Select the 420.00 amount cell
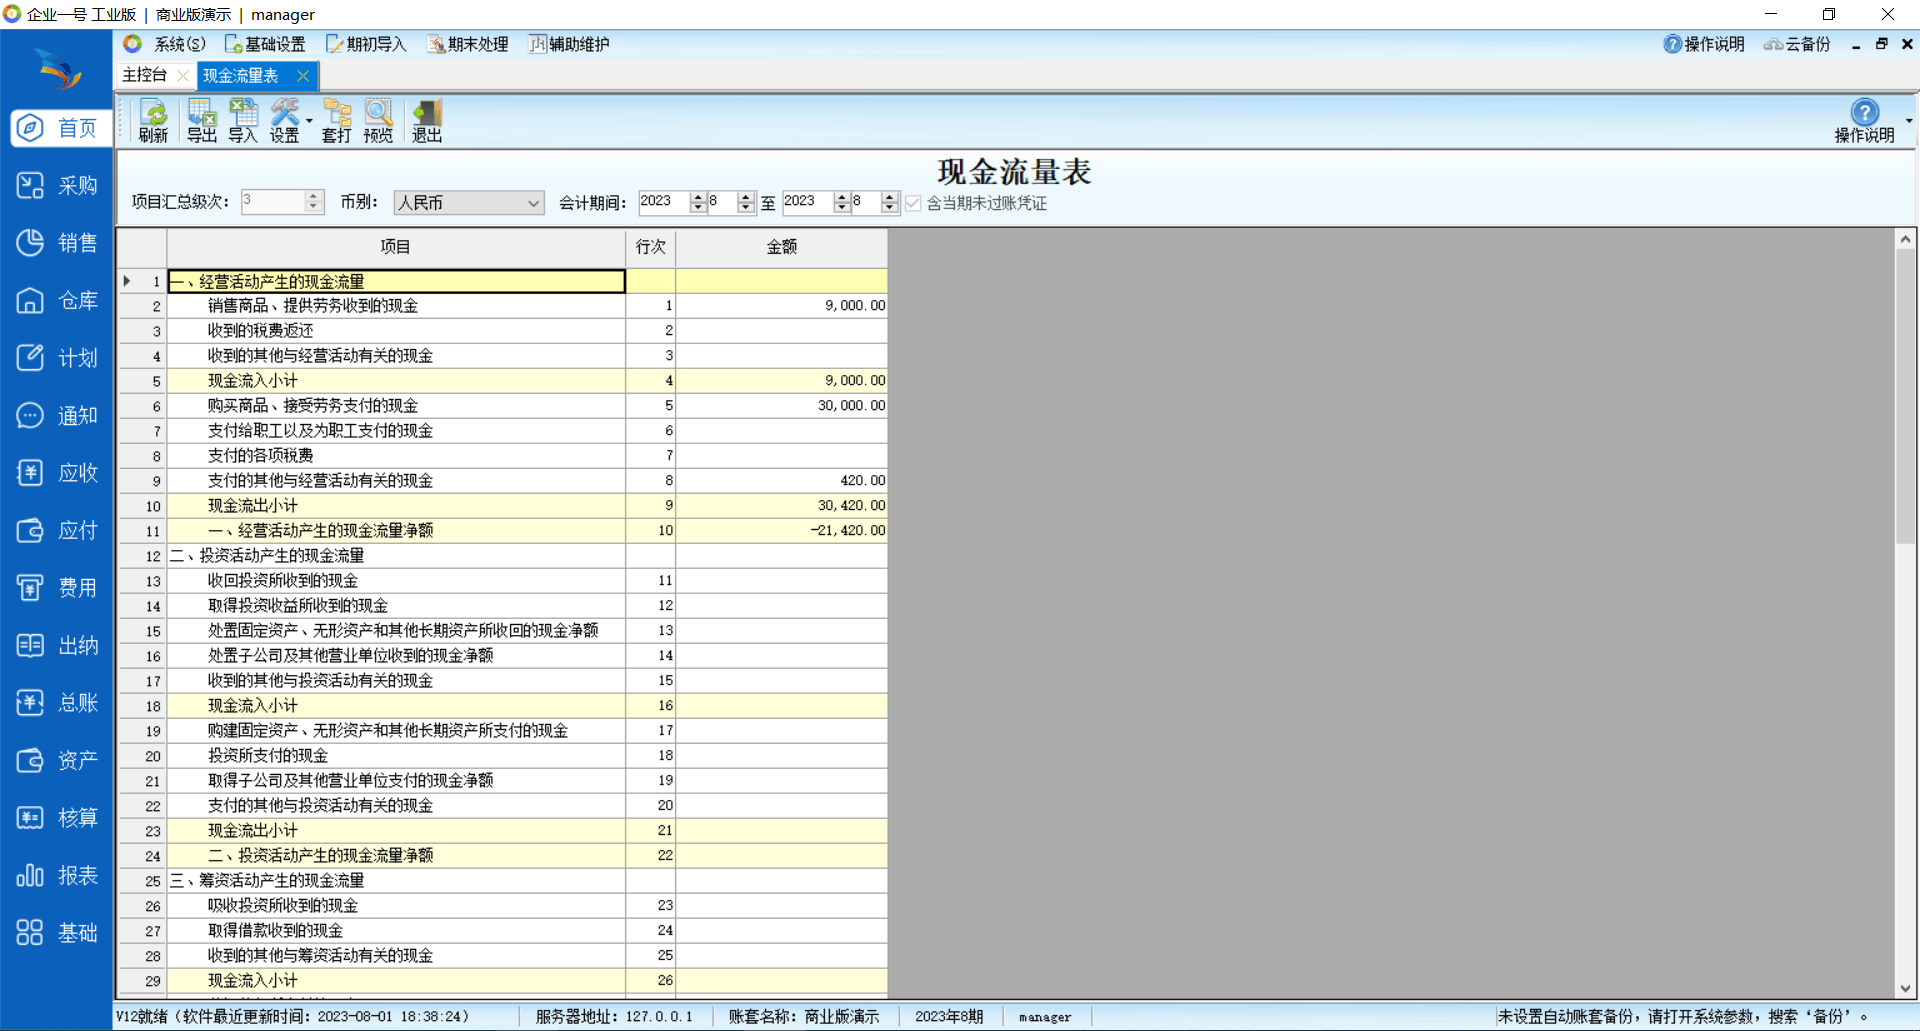This screenshot has width=1920, height=1031. click(782, 481)
